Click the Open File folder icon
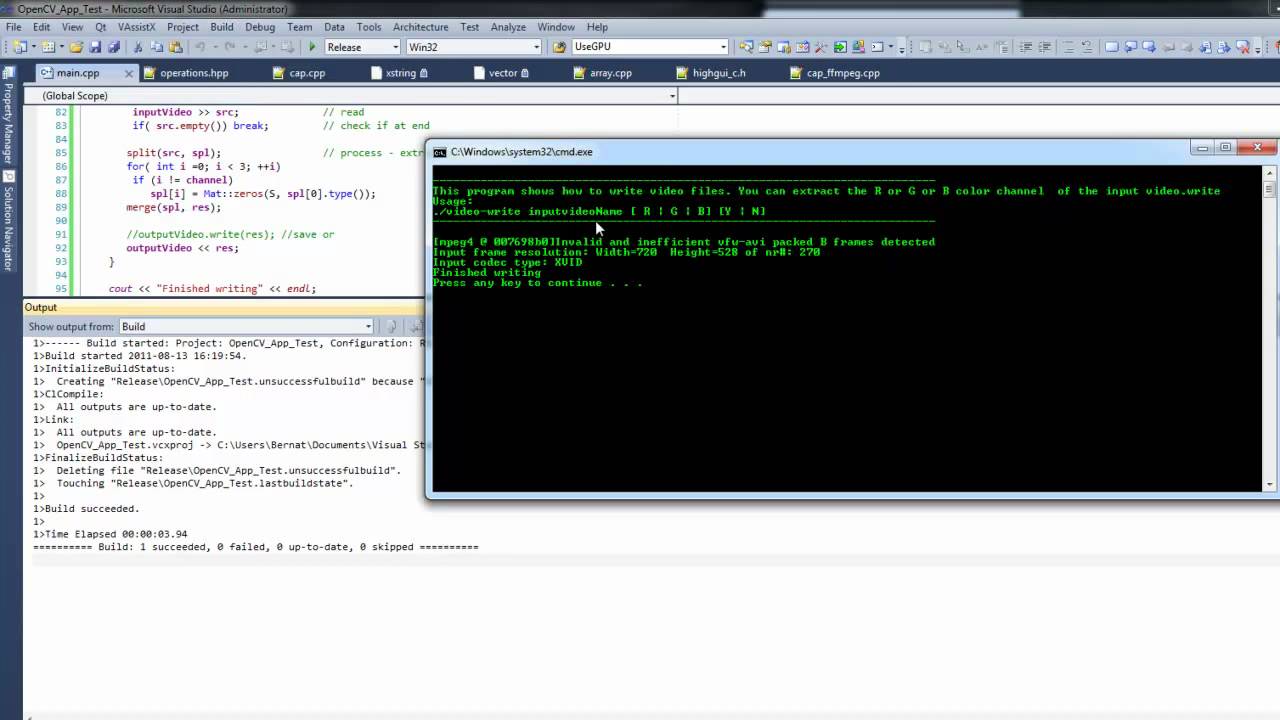This screenshot has height=720, width=1280. click(x=76, y=47)
